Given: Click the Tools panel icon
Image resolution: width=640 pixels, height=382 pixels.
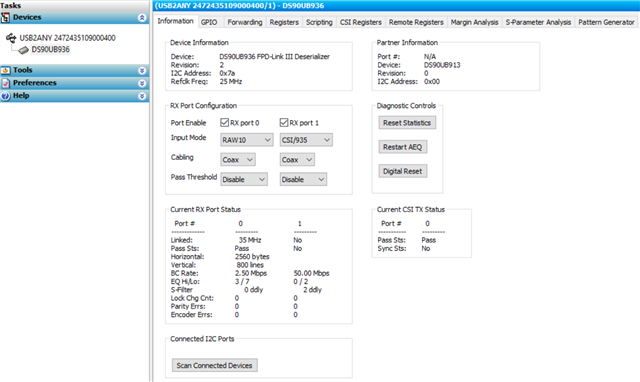Looking at the screenshot, I should point(5,70).
